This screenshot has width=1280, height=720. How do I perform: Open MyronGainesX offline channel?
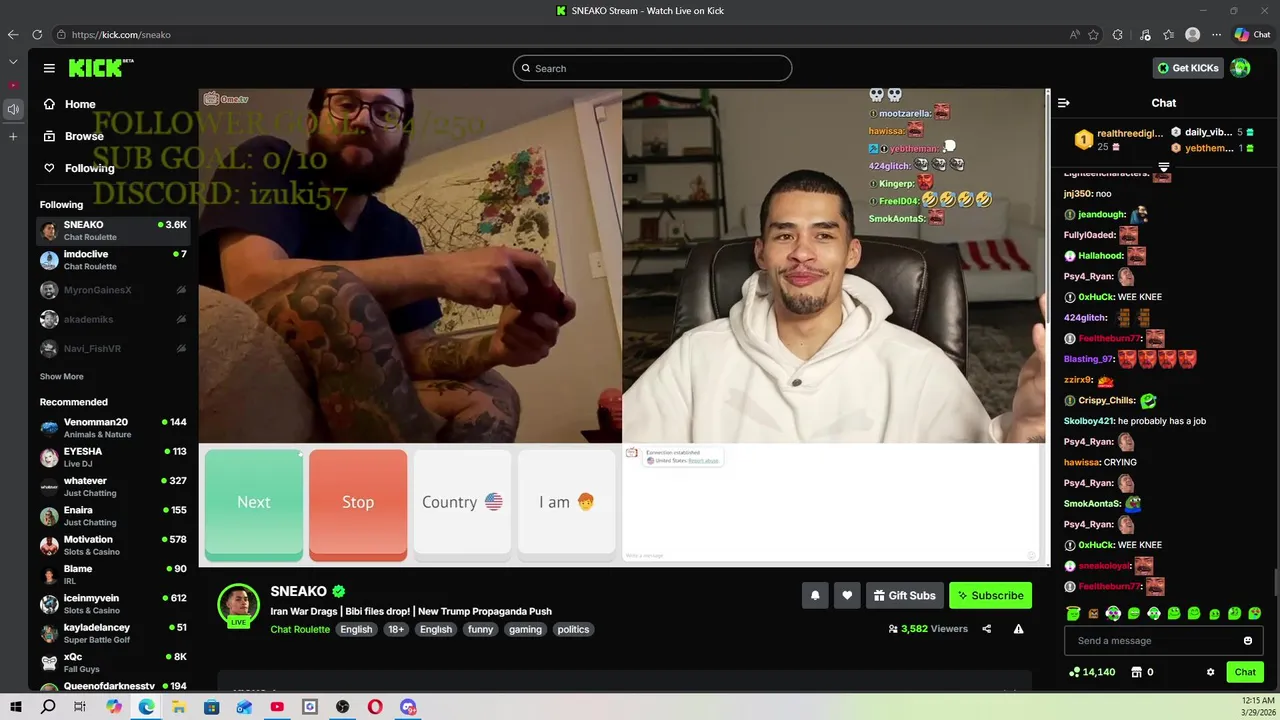click(x=113, y=290)
